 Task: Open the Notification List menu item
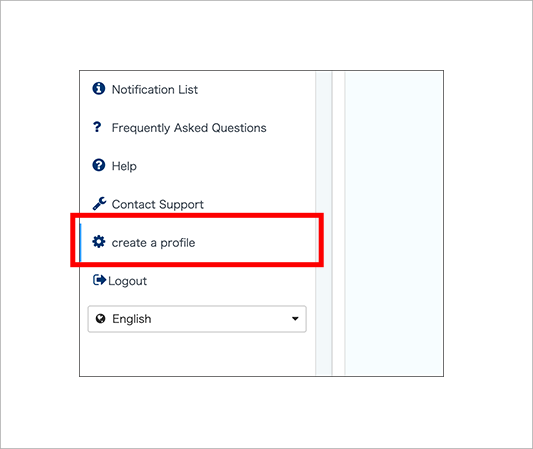click(155, 89)
